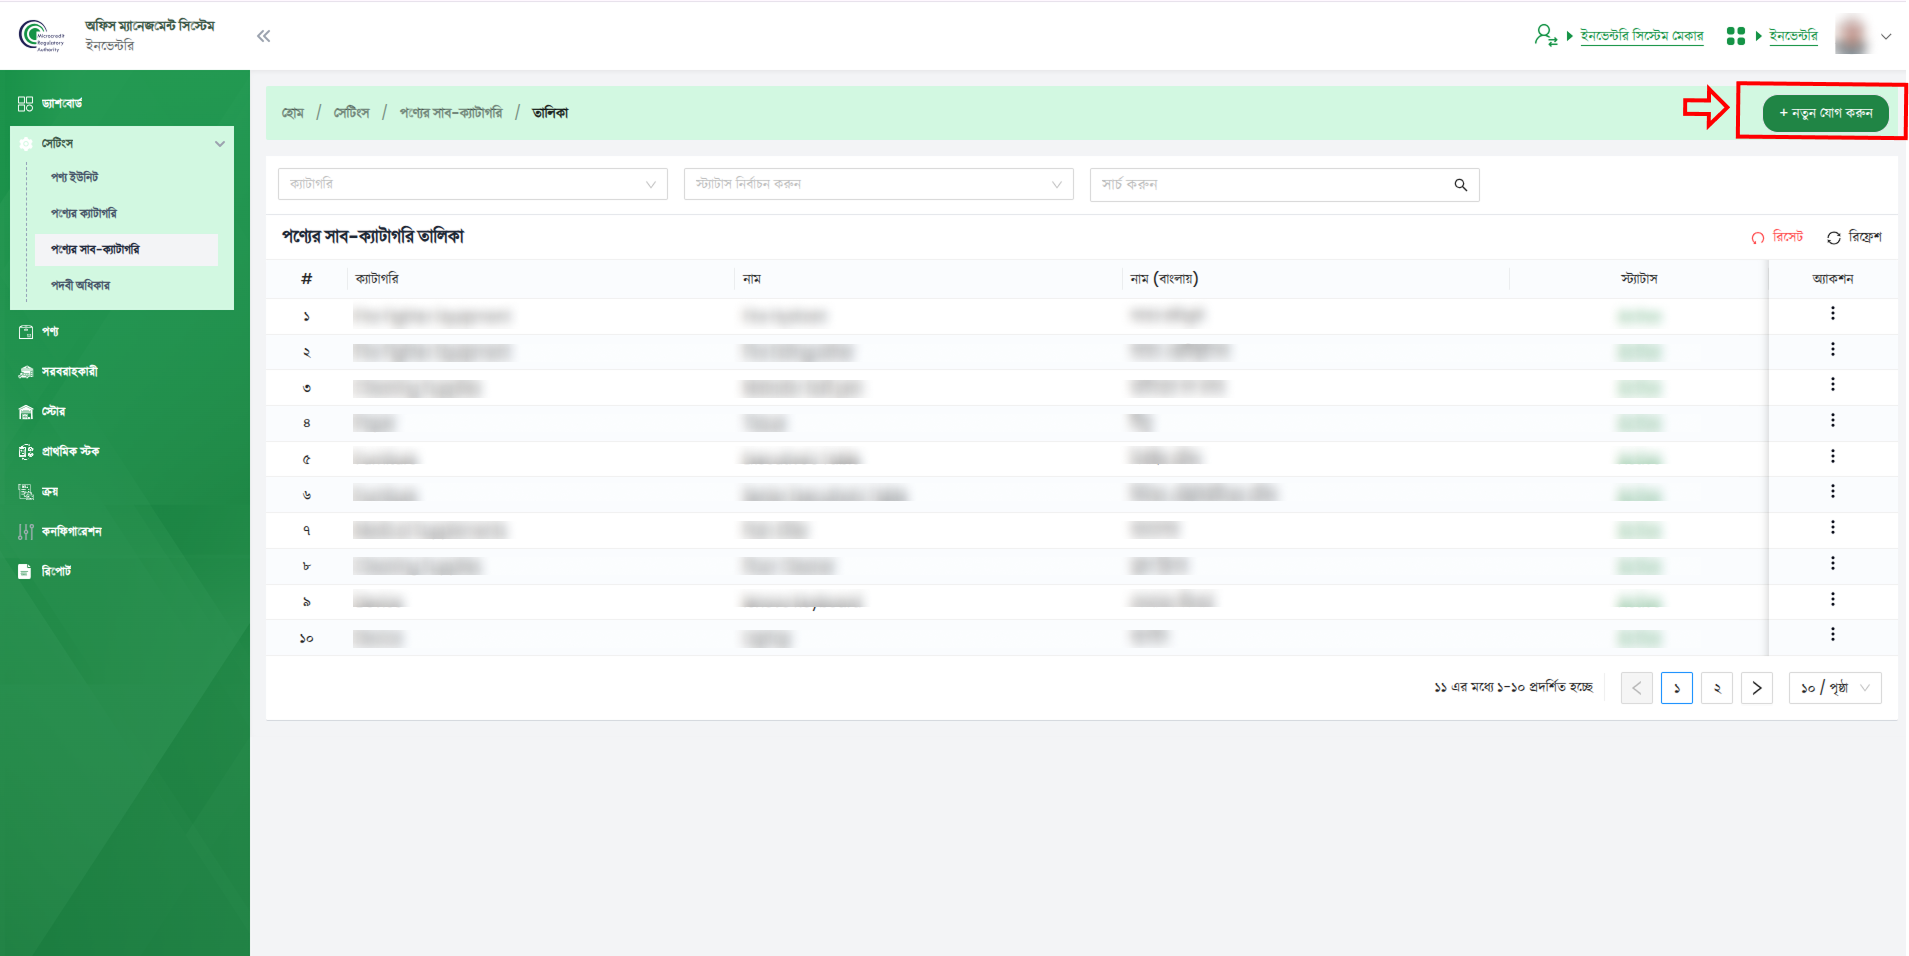Click ক্রয় purchase icon in sidebar
Image resolution: width=1909 pixels, height=956 pixels.
25,492
